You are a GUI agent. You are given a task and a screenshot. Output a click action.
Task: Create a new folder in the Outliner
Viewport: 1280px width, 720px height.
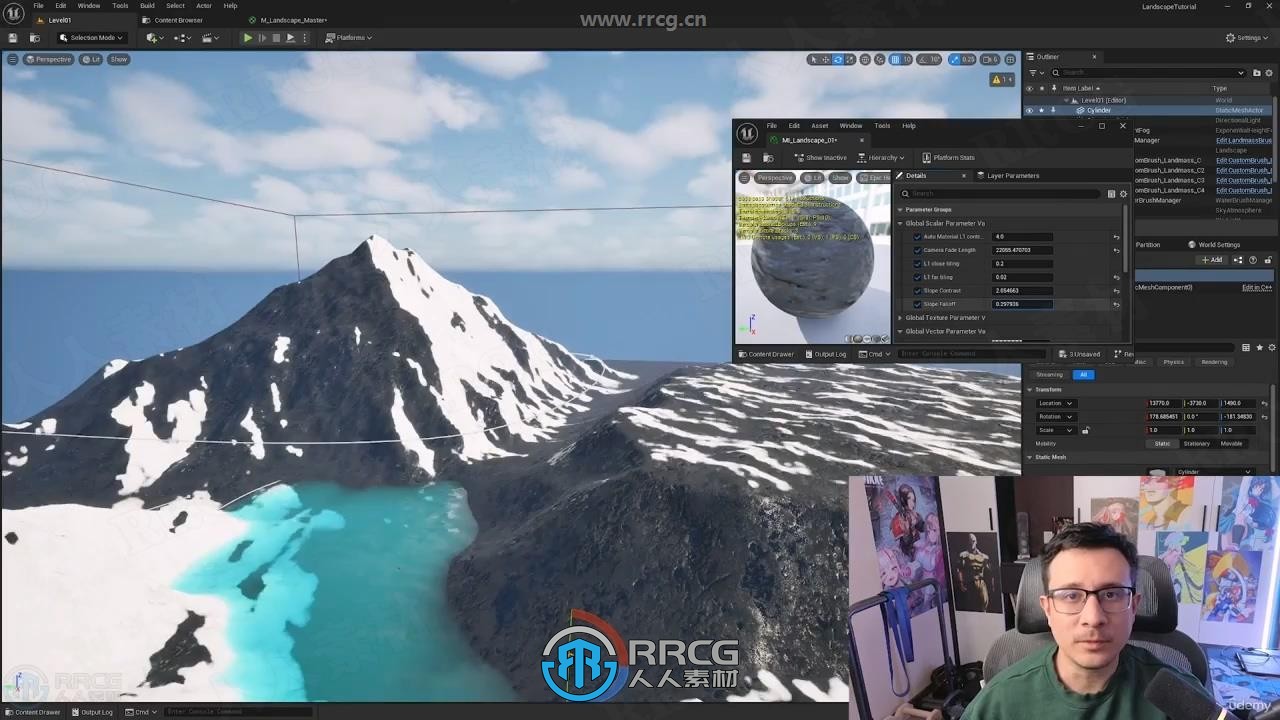point(1255,72)
